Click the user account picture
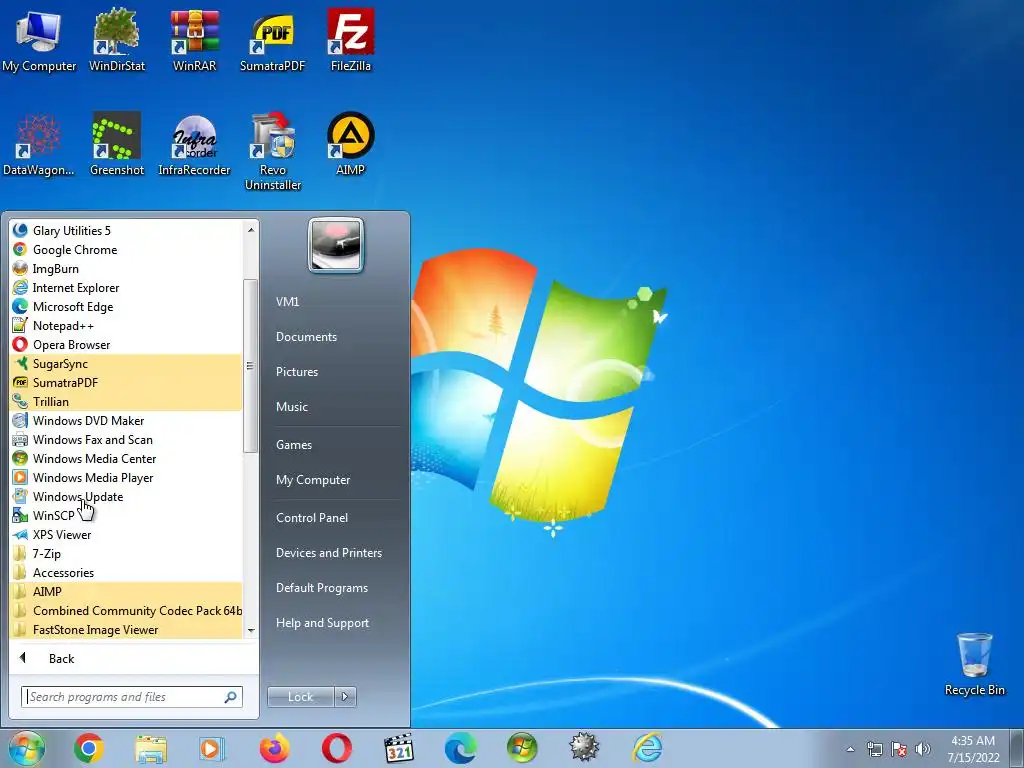Image resolution: width=1024 pixels, height=768 pixels. click(x=336, y=245)
